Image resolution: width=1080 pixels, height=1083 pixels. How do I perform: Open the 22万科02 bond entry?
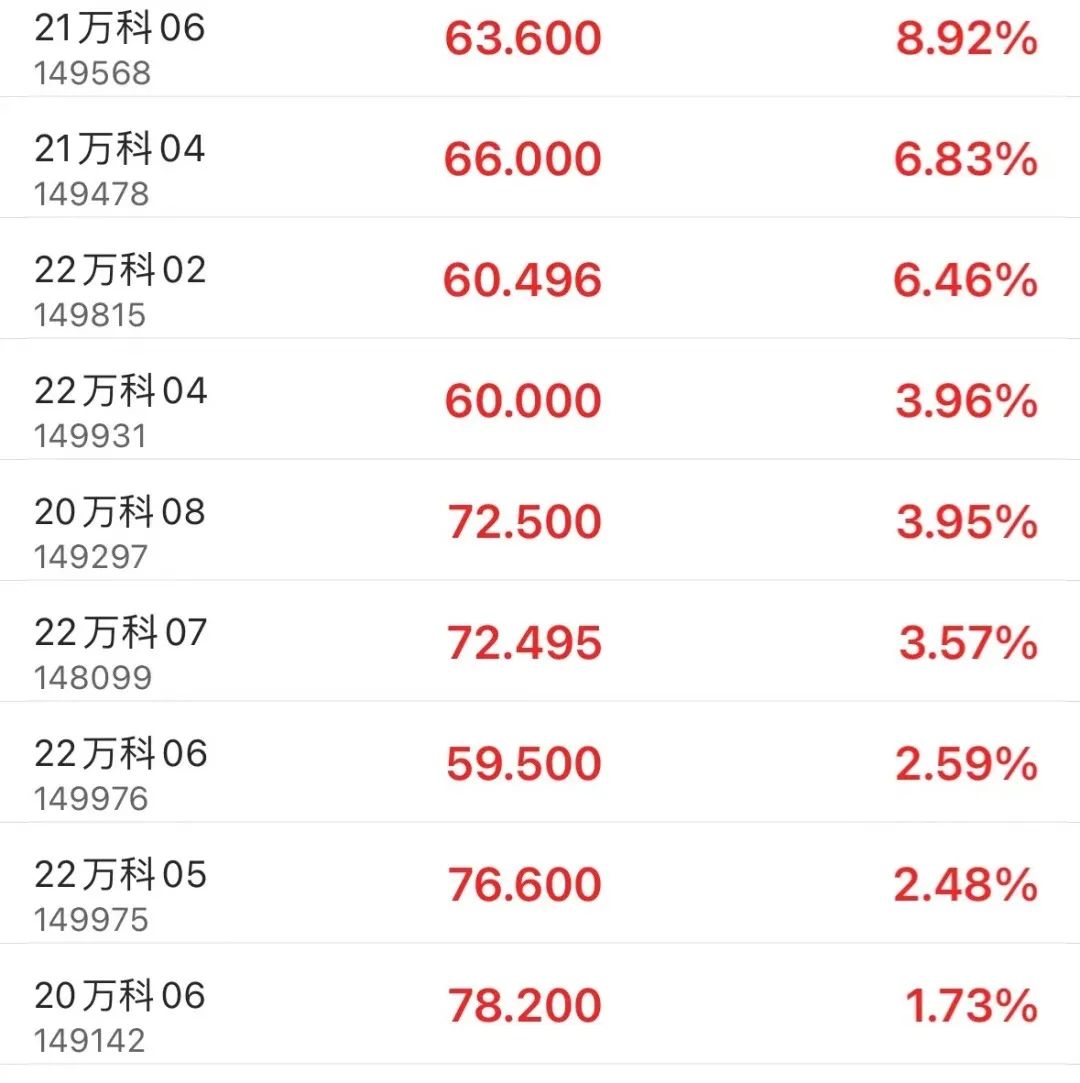pos(120,270)
